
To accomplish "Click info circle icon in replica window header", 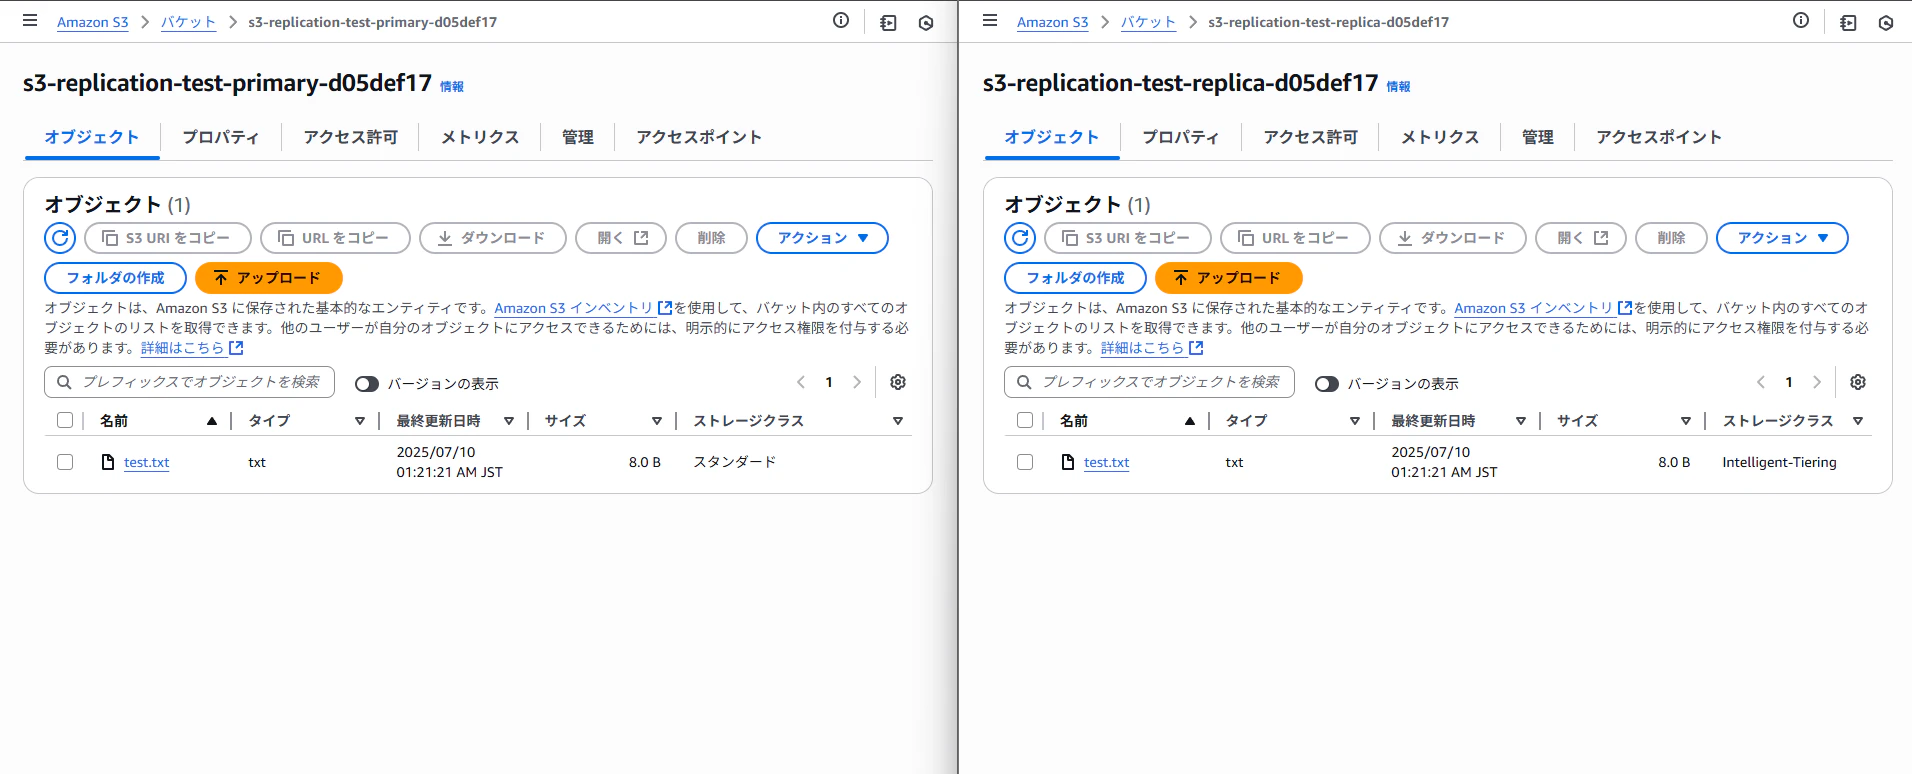I will (x=1801, y=21).
